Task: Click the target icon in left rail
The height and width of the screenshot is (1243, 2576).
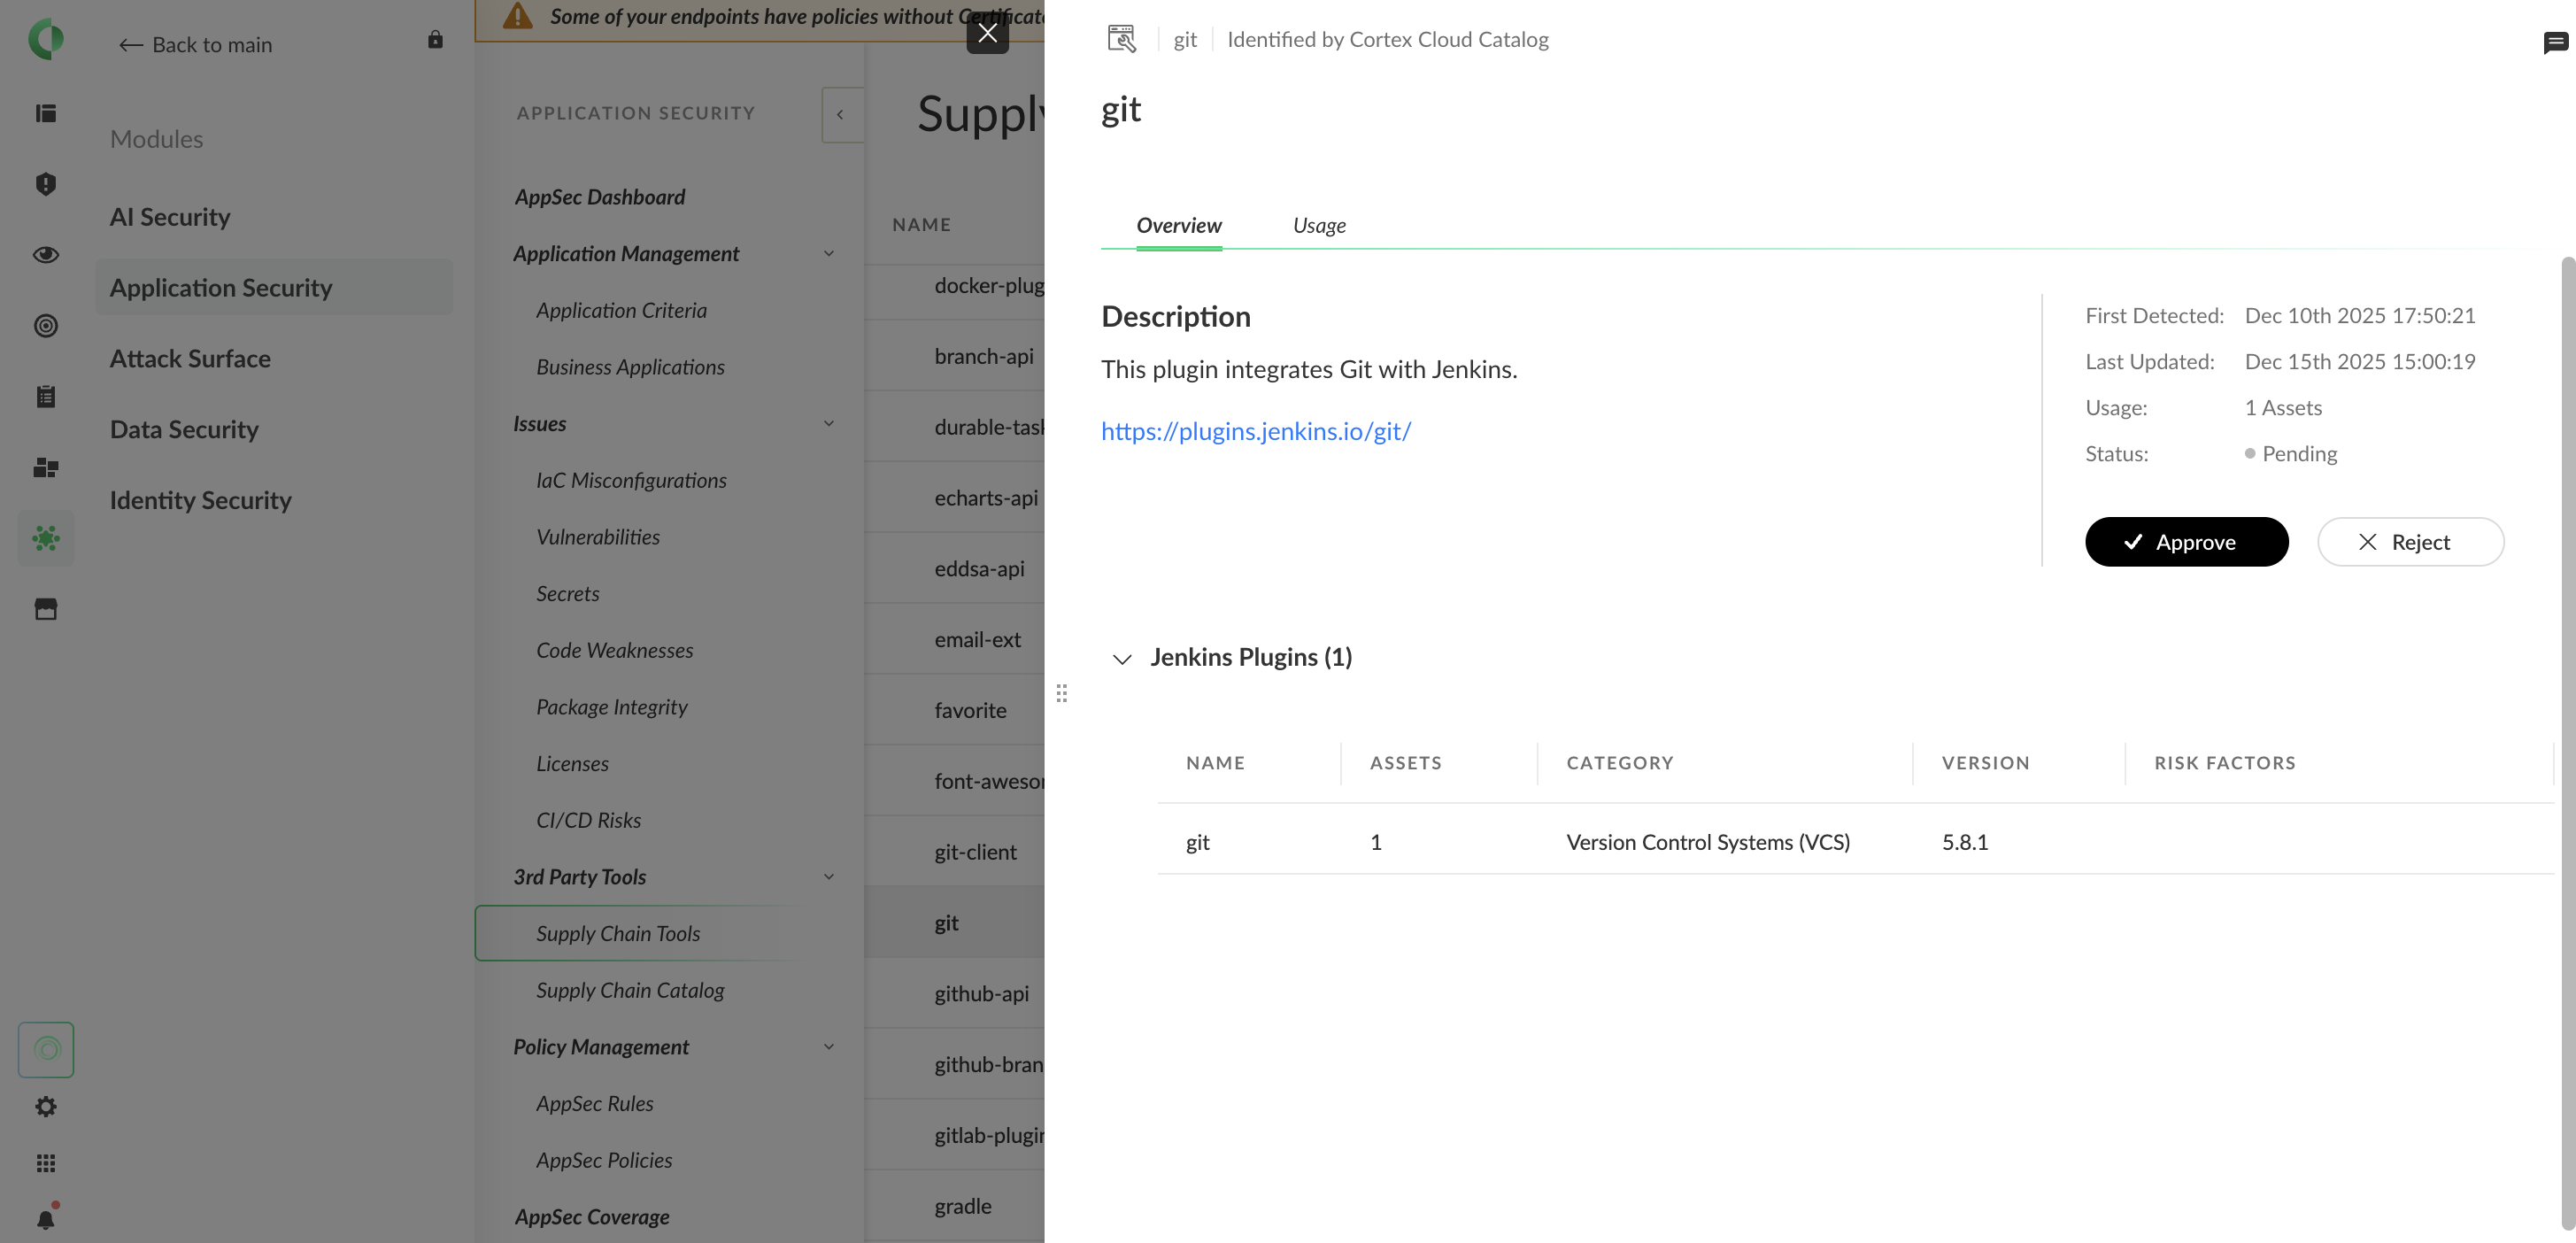Action: (46, 326)
